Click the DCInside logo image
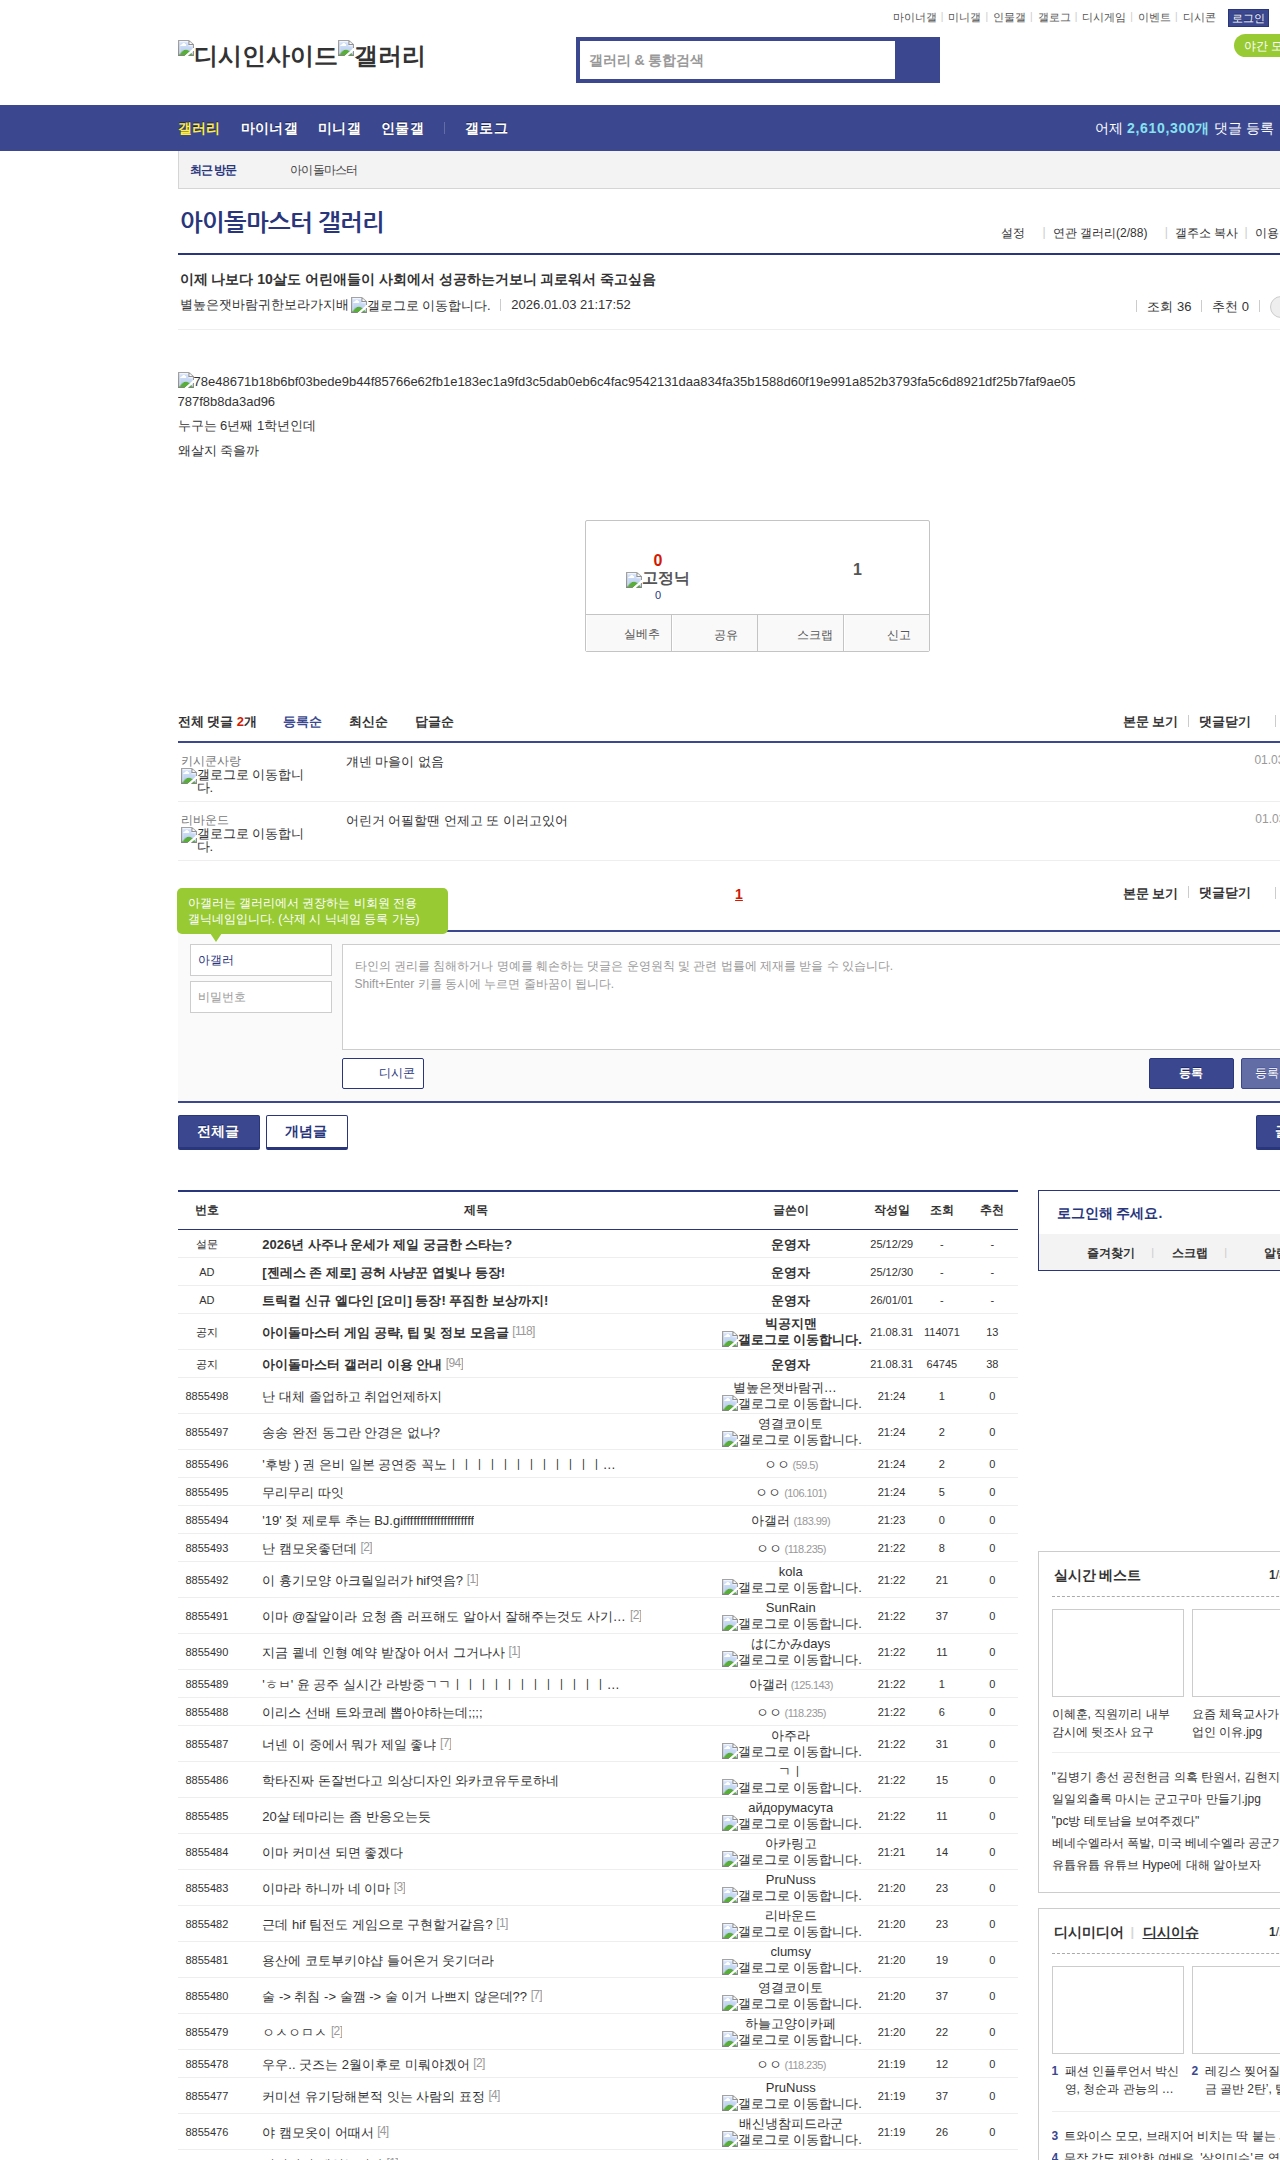The height and width of the screenshot is (2160, 1280). pos(257,55)
